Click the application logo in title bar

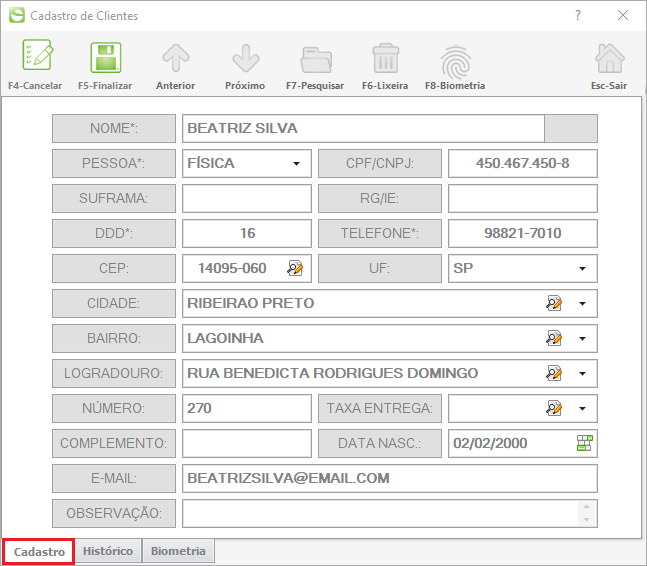(17, 15)
